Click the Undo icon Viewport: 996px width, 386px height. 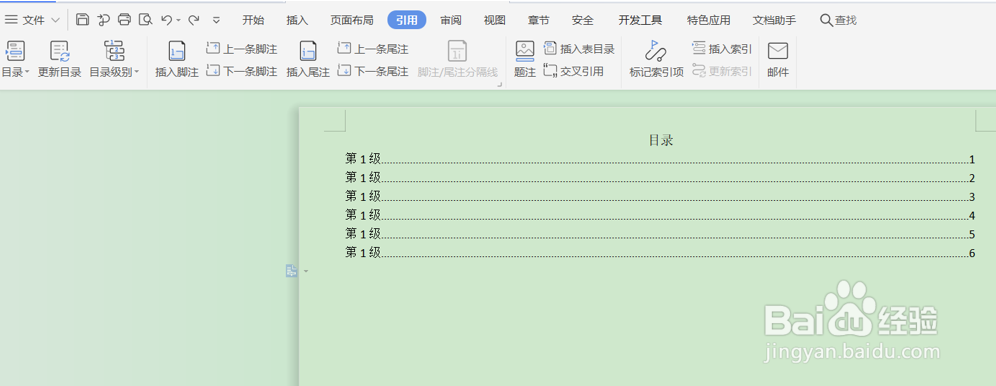tap(166, 20)
